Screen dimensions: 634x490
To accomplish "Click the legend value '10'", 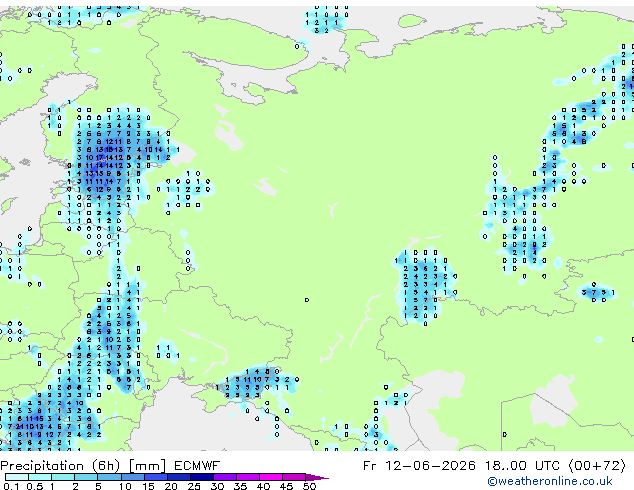I will point(125,486).
